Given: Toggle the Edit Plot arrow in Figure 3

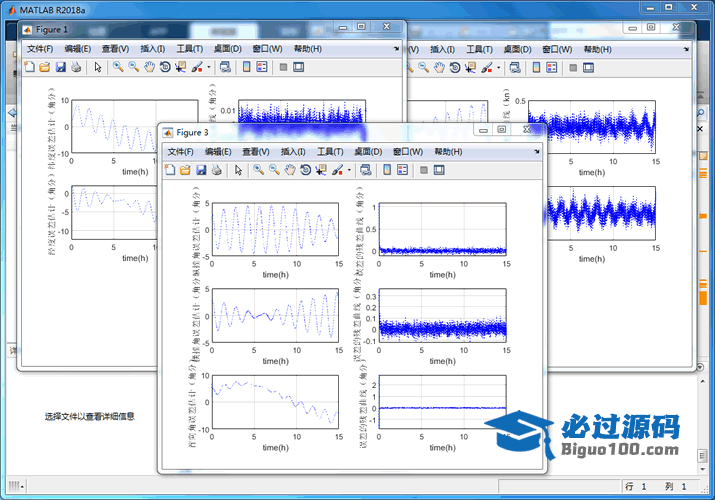Looking at the screenshot, I should click(238, 170).
